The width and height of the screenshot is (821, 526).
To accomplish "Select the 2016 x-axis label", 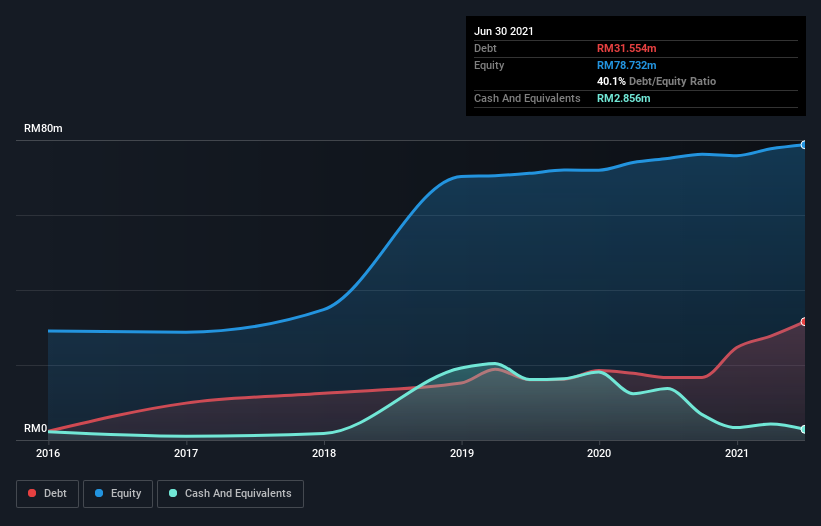I will click(x=48, y=453).
